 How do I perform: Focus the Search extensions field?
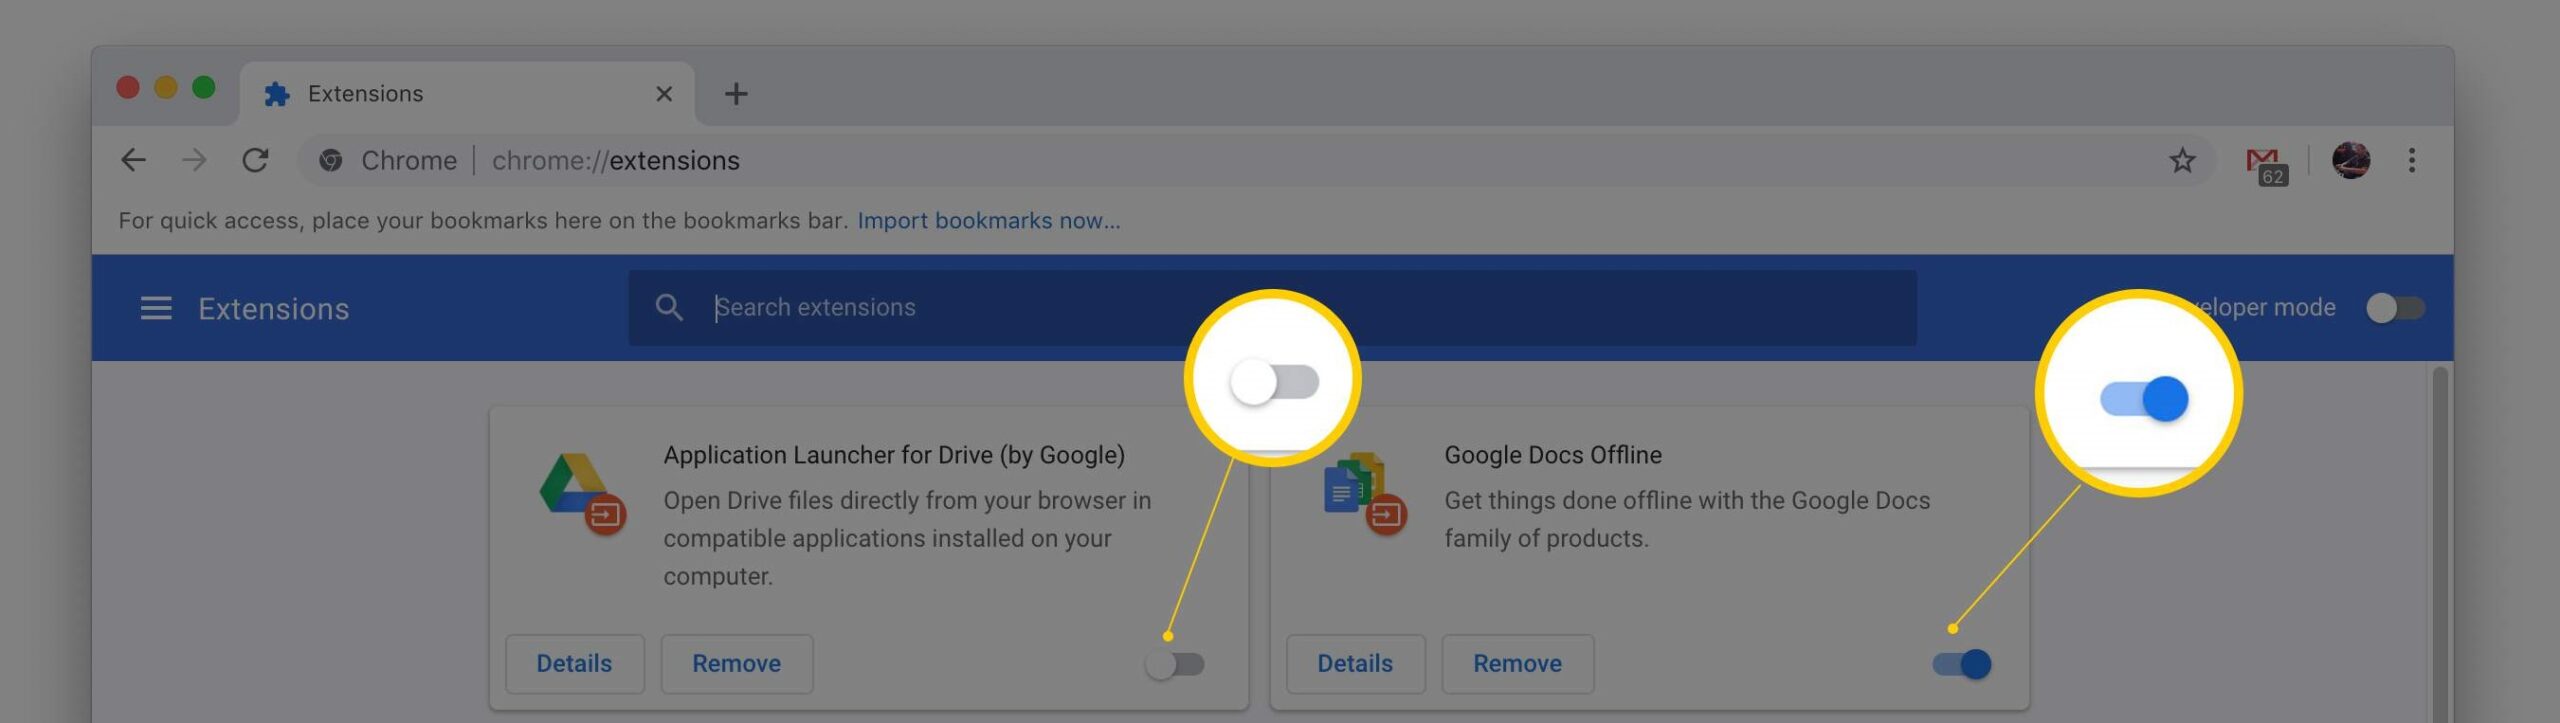[x=1272, y=307]
